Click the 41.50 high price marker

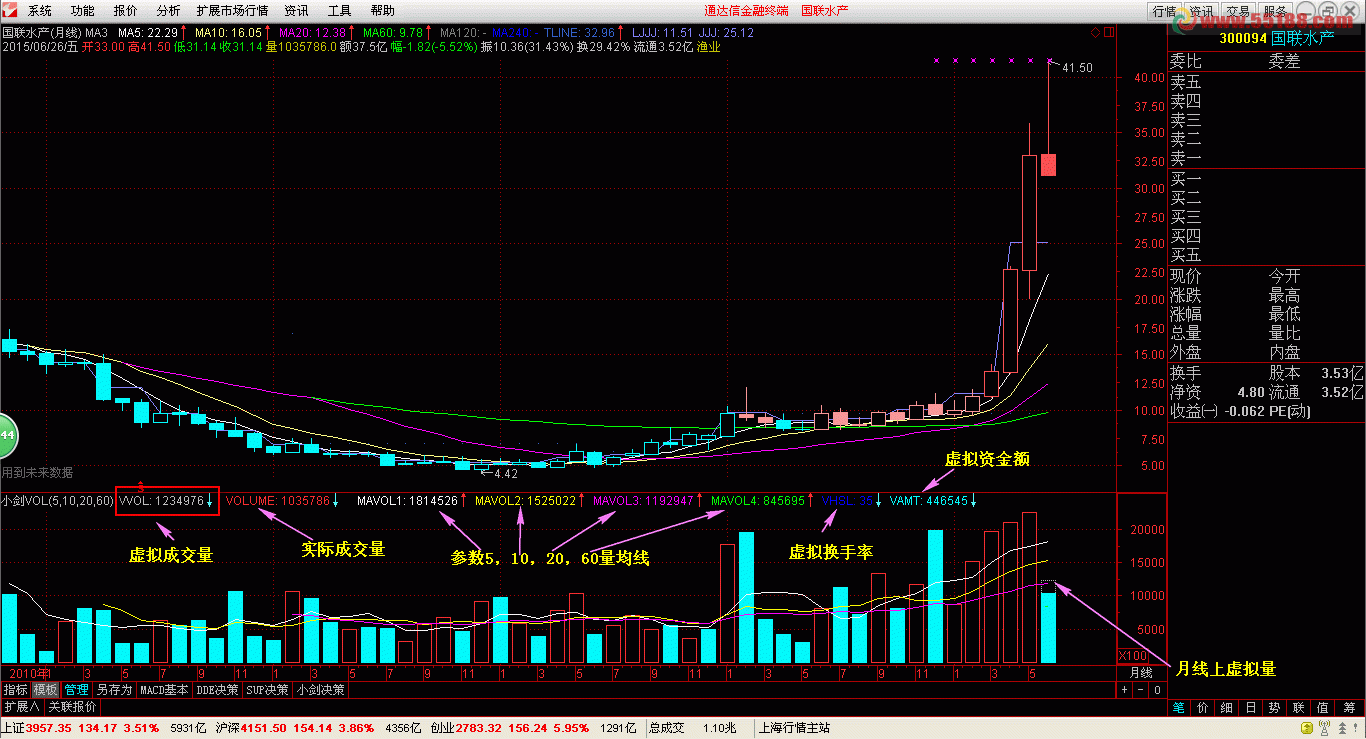coord(1077,68)
